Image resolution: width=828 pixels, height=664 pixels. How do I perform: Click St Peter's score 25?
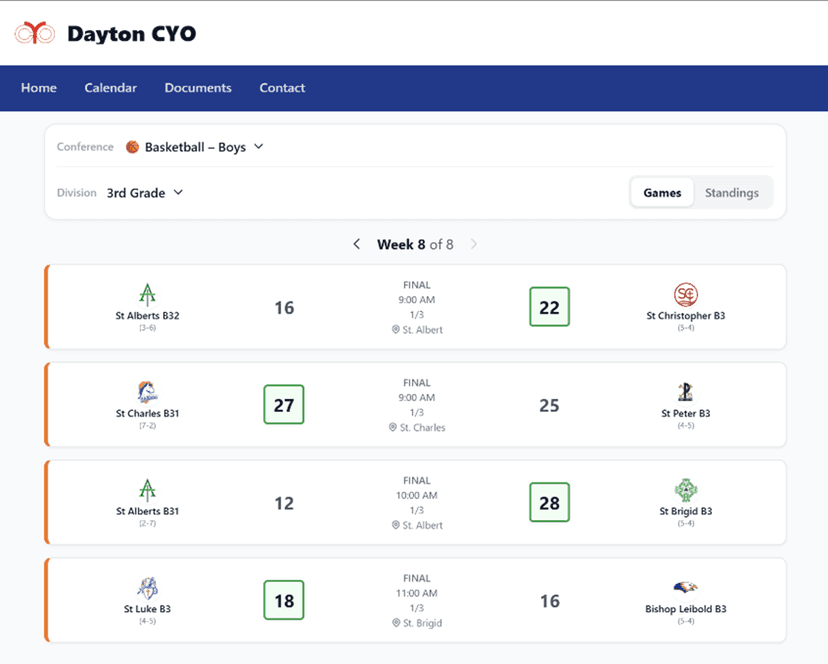point(549,405)
